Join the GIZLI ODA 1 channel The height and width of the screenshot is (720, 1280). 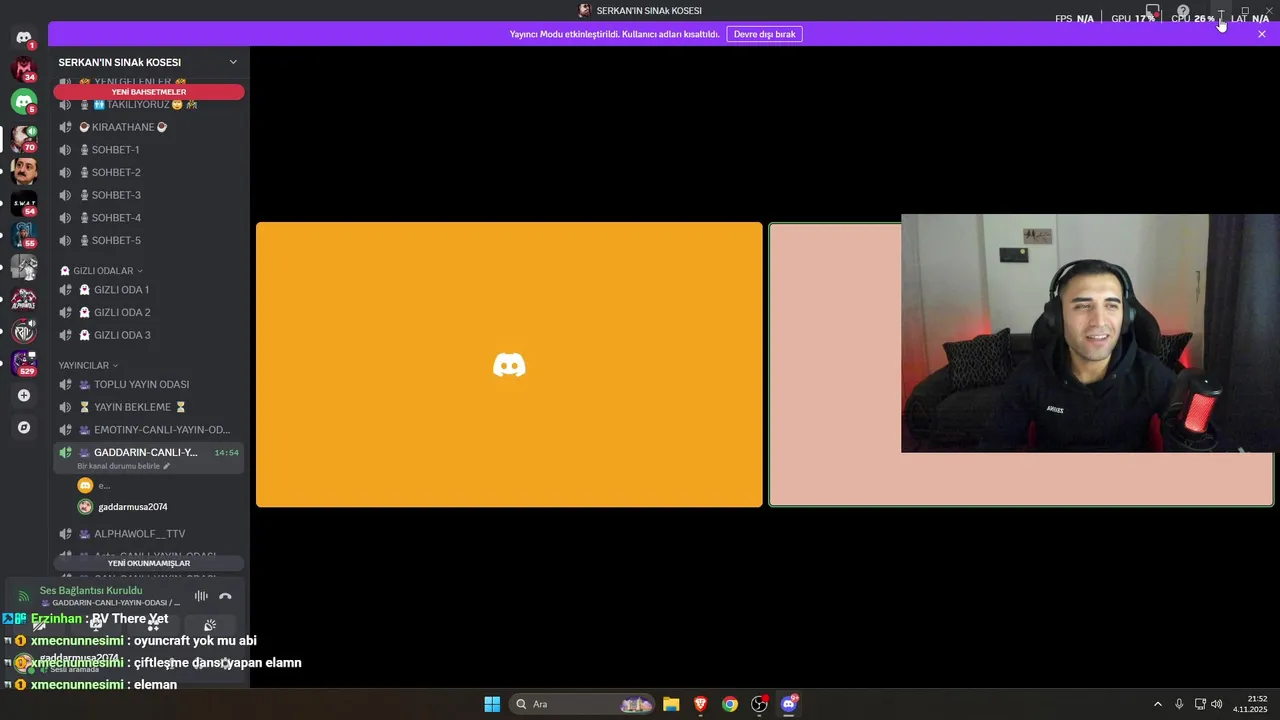(148, 290)
